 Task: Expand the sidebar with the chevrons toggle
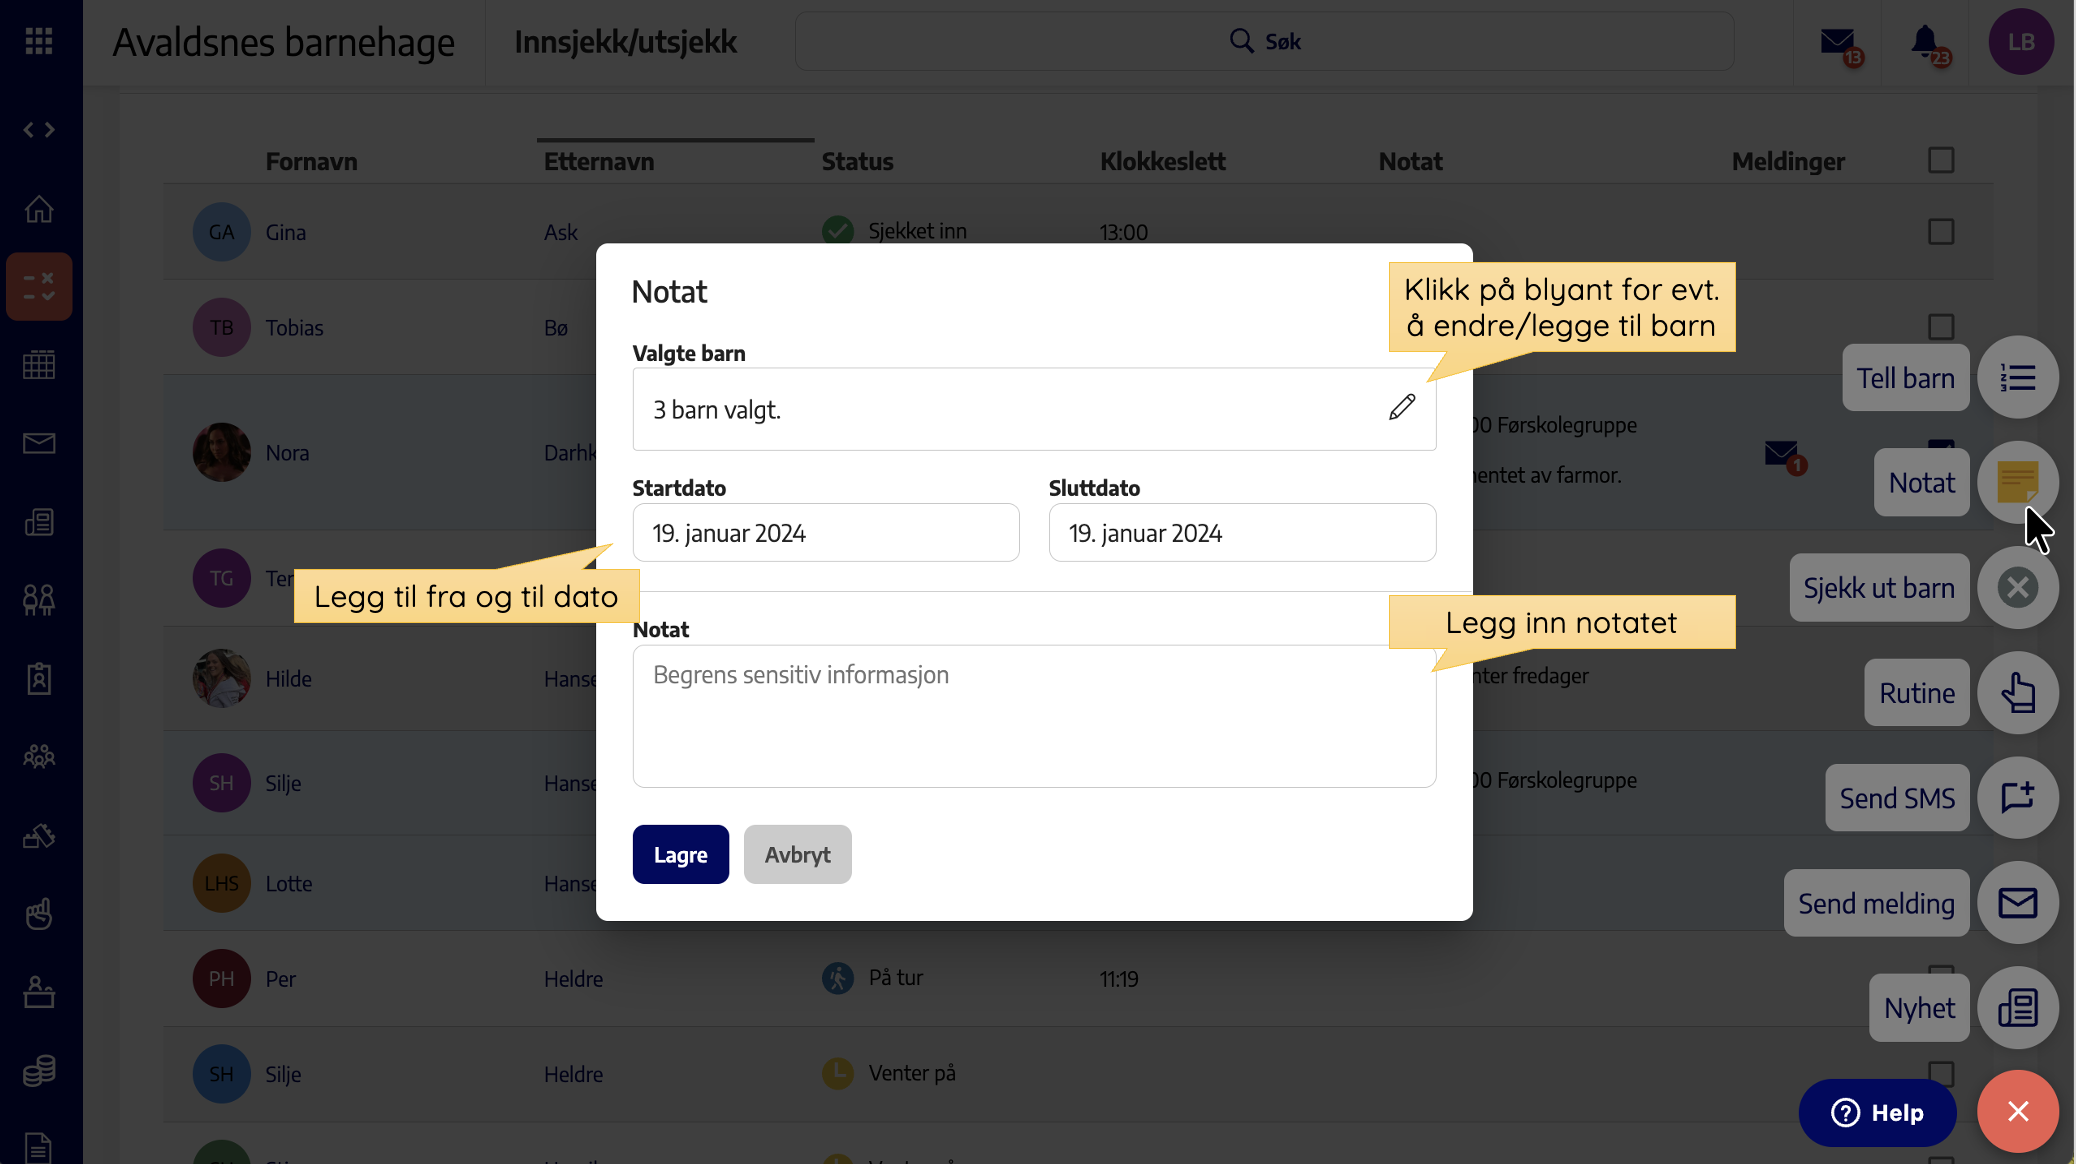[x=39, y=130]
